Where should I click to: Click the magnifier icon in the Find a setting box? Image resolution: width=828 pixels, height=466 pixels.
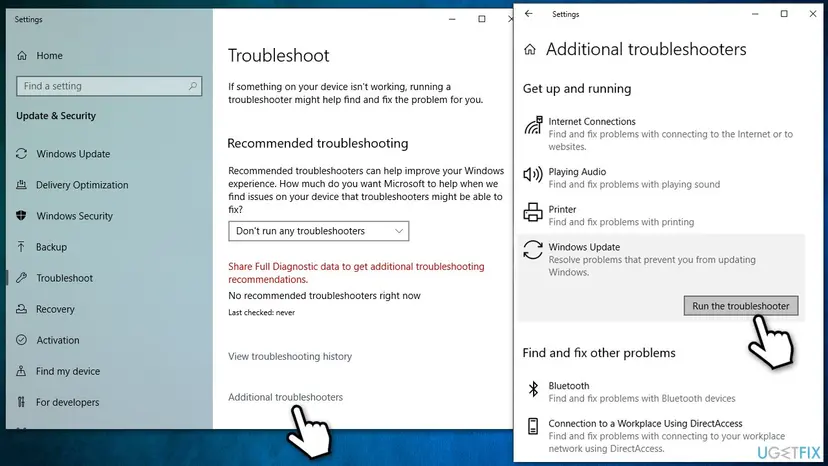[193, 86]
